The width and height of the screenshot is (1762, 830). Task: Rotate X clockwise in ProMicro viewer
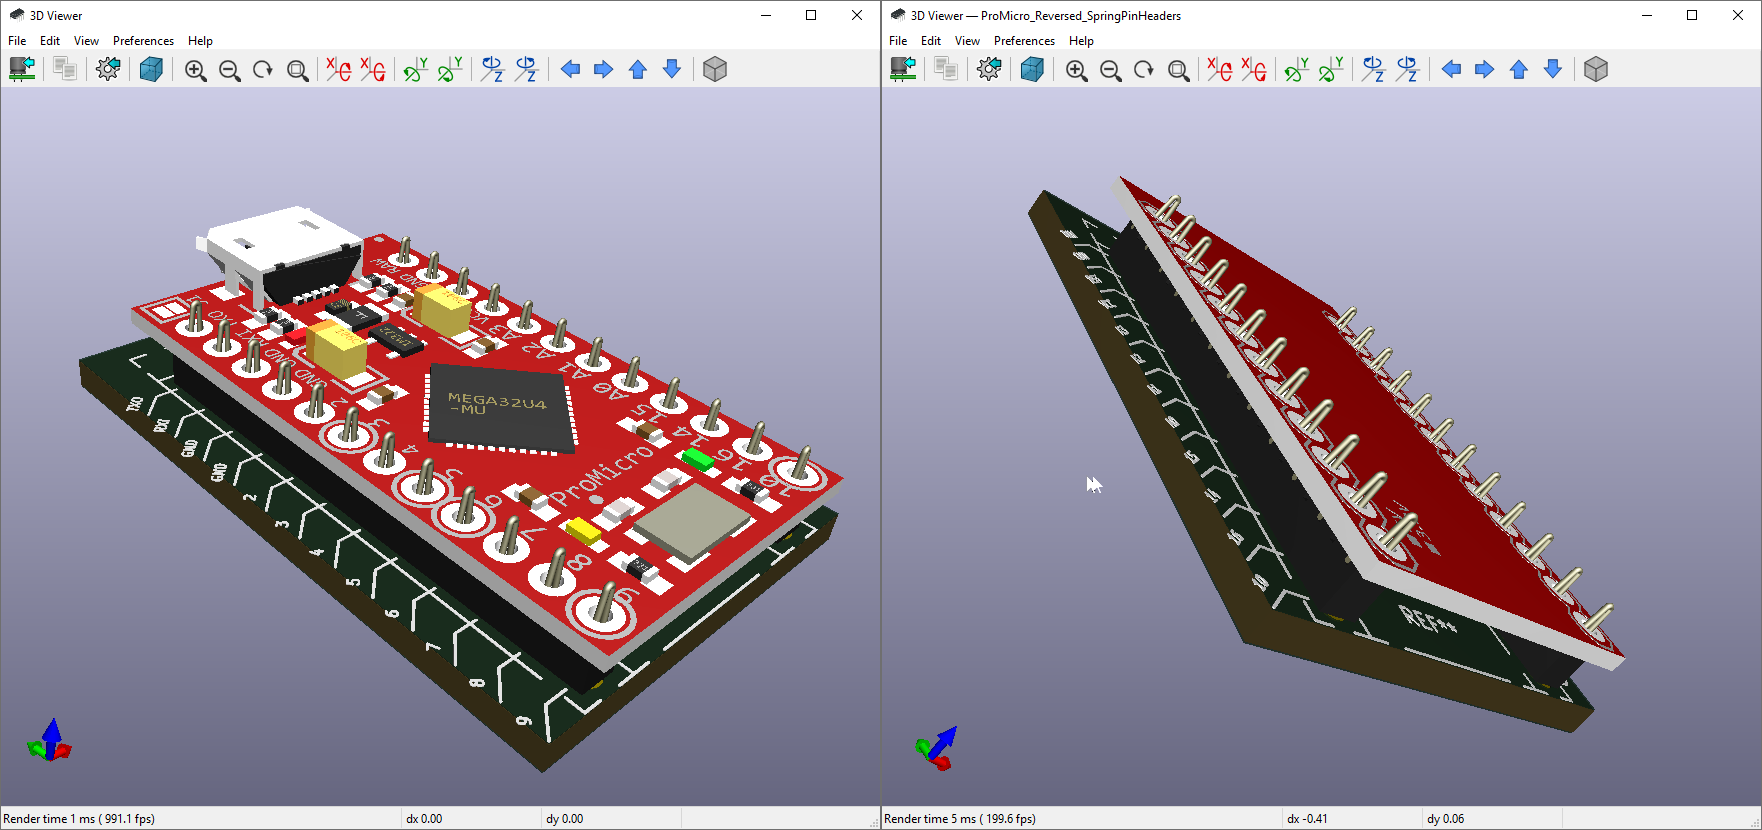click(x=1219, y=69)
